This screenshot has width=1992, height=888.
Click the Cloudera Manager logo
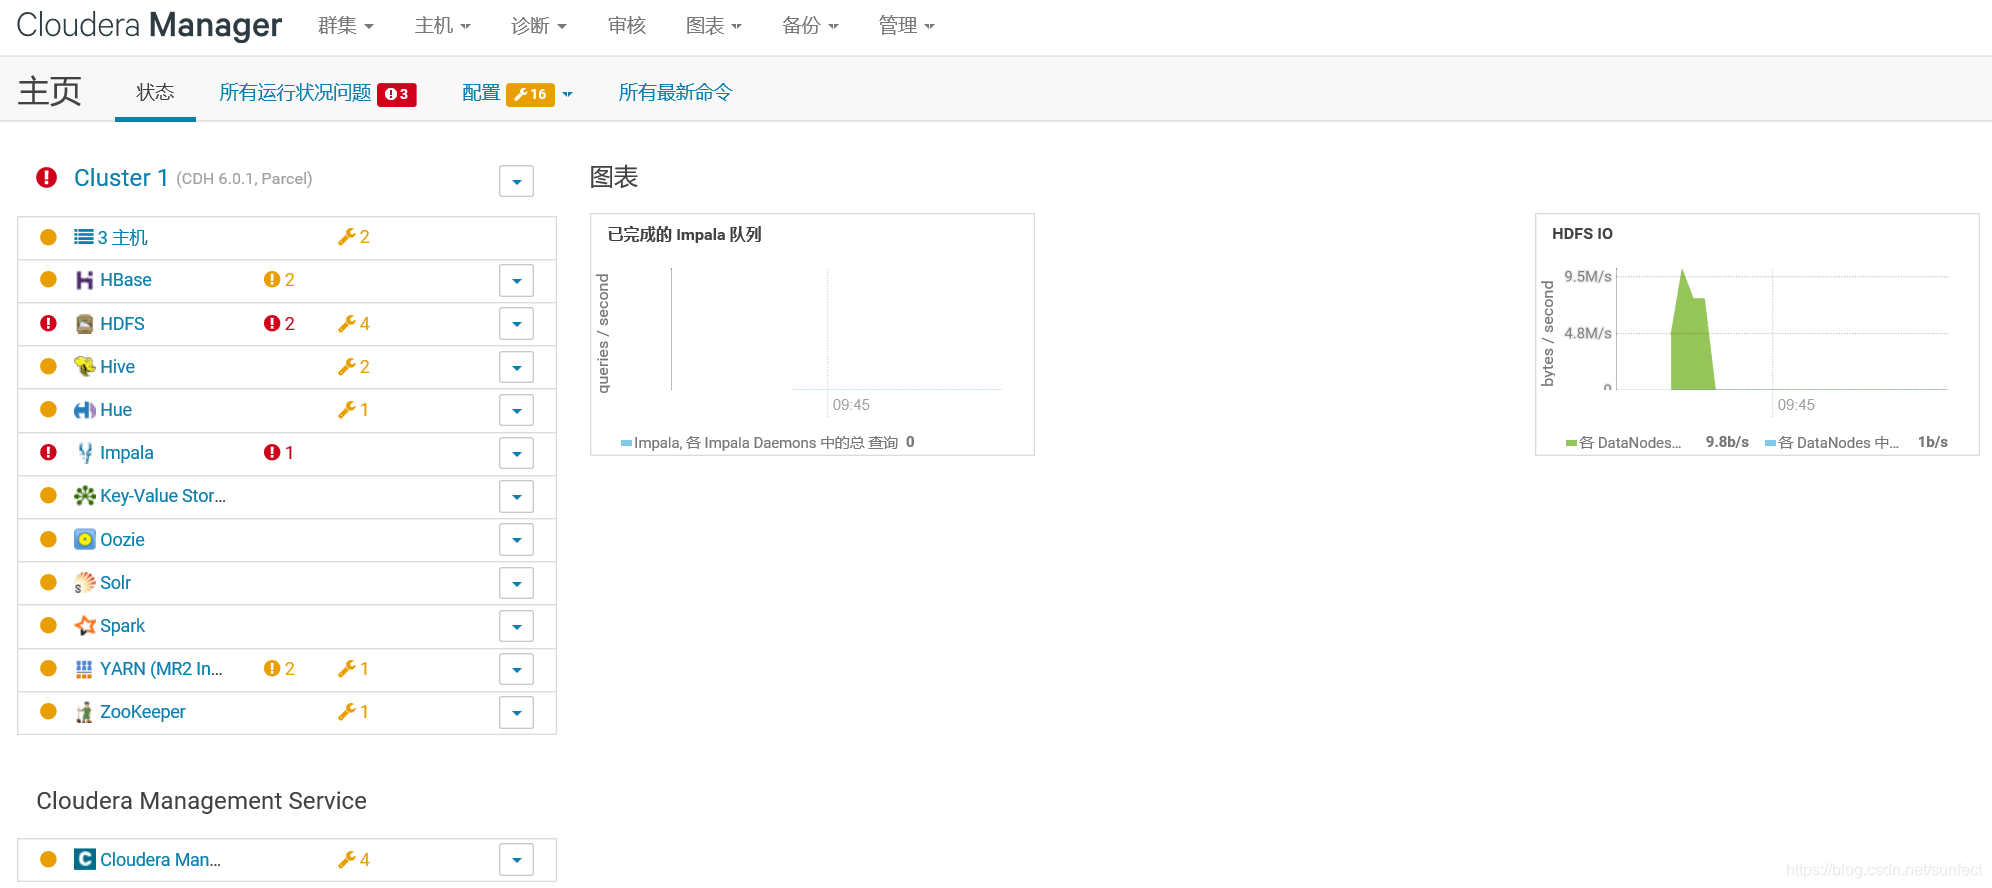pyautogui.click(x=149, y=25)
